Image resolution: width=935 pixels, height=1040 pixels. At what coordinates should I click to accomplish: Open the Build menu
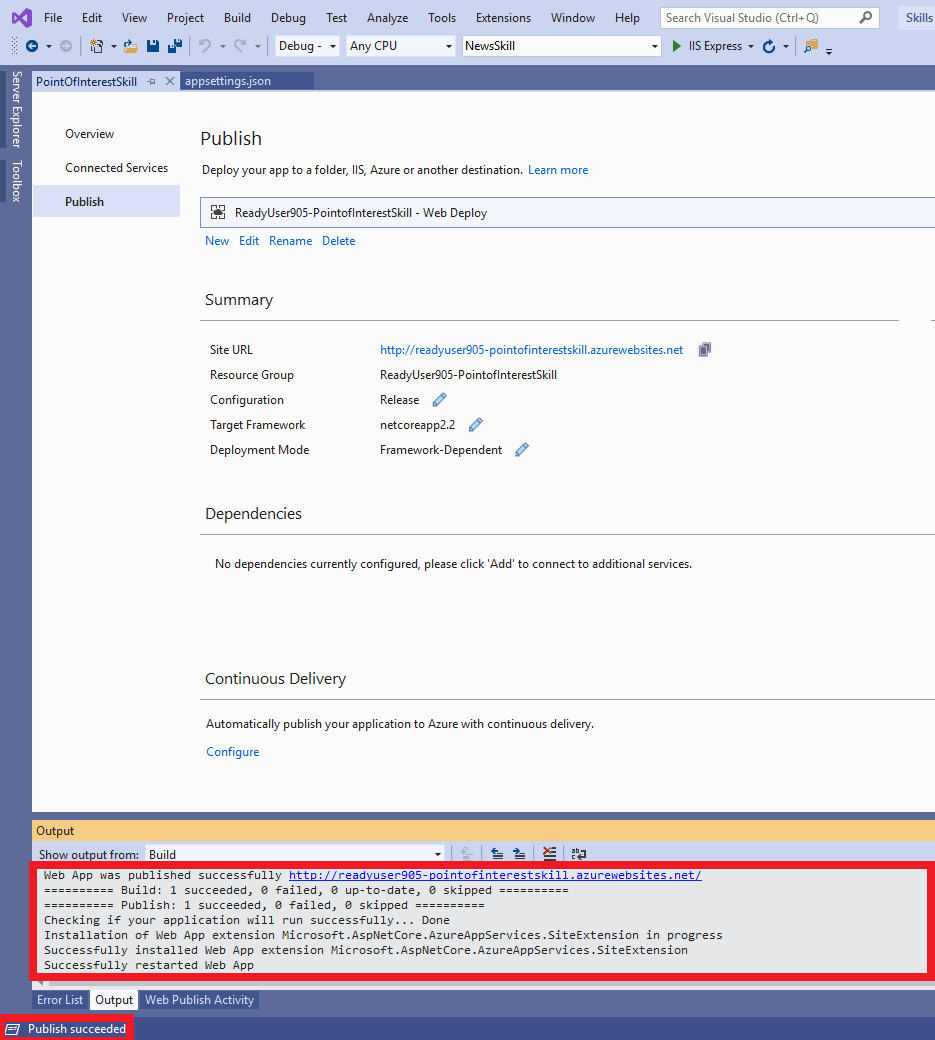[237, 18]
